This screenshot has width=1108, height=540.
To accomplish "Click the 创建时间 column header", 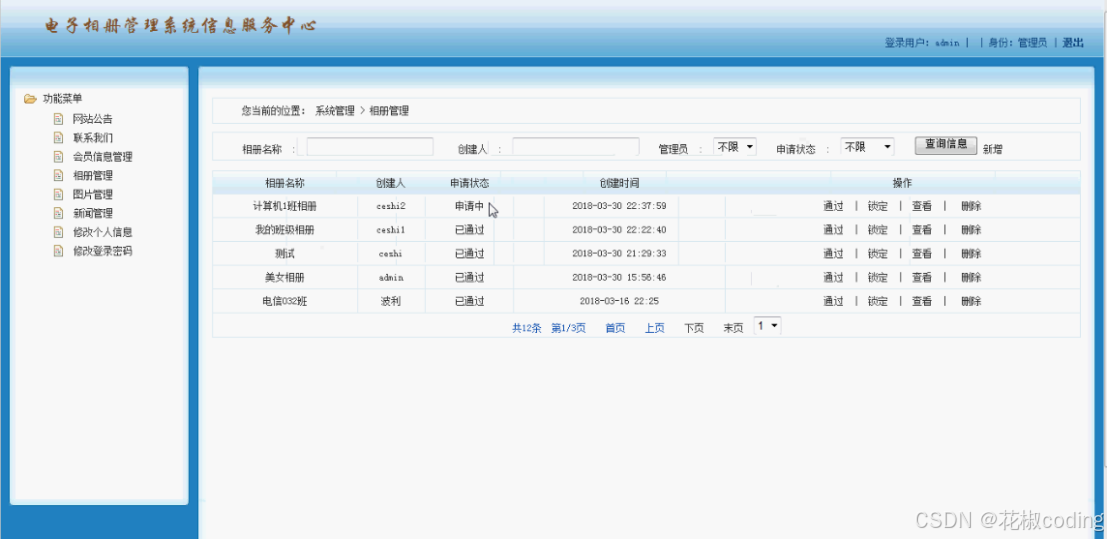I will tap(619, 183).
